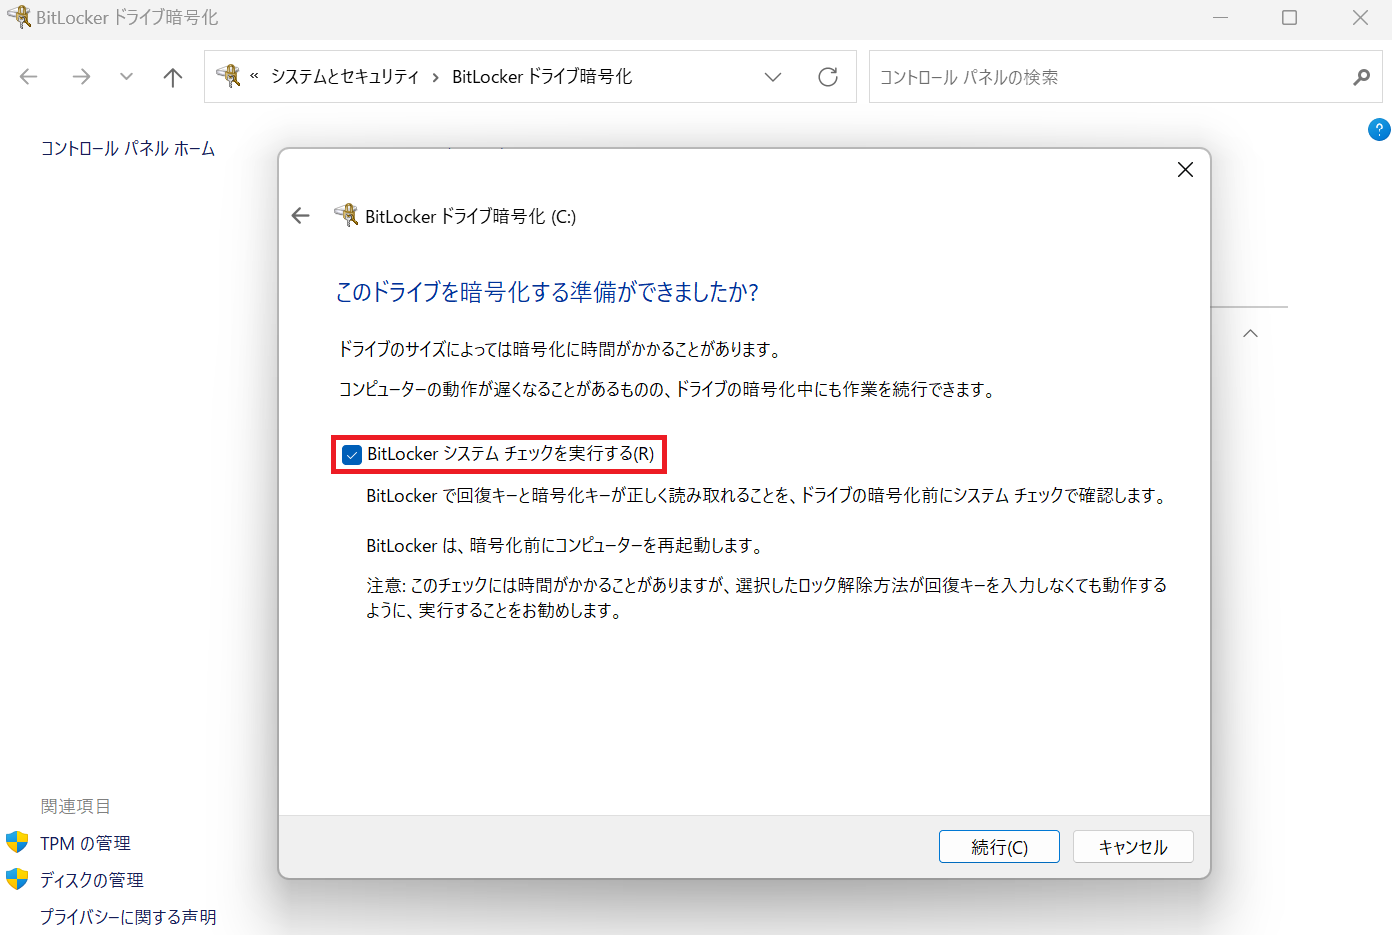Close the BitLocker drive encryption dialog

[x=1185, y=170]
